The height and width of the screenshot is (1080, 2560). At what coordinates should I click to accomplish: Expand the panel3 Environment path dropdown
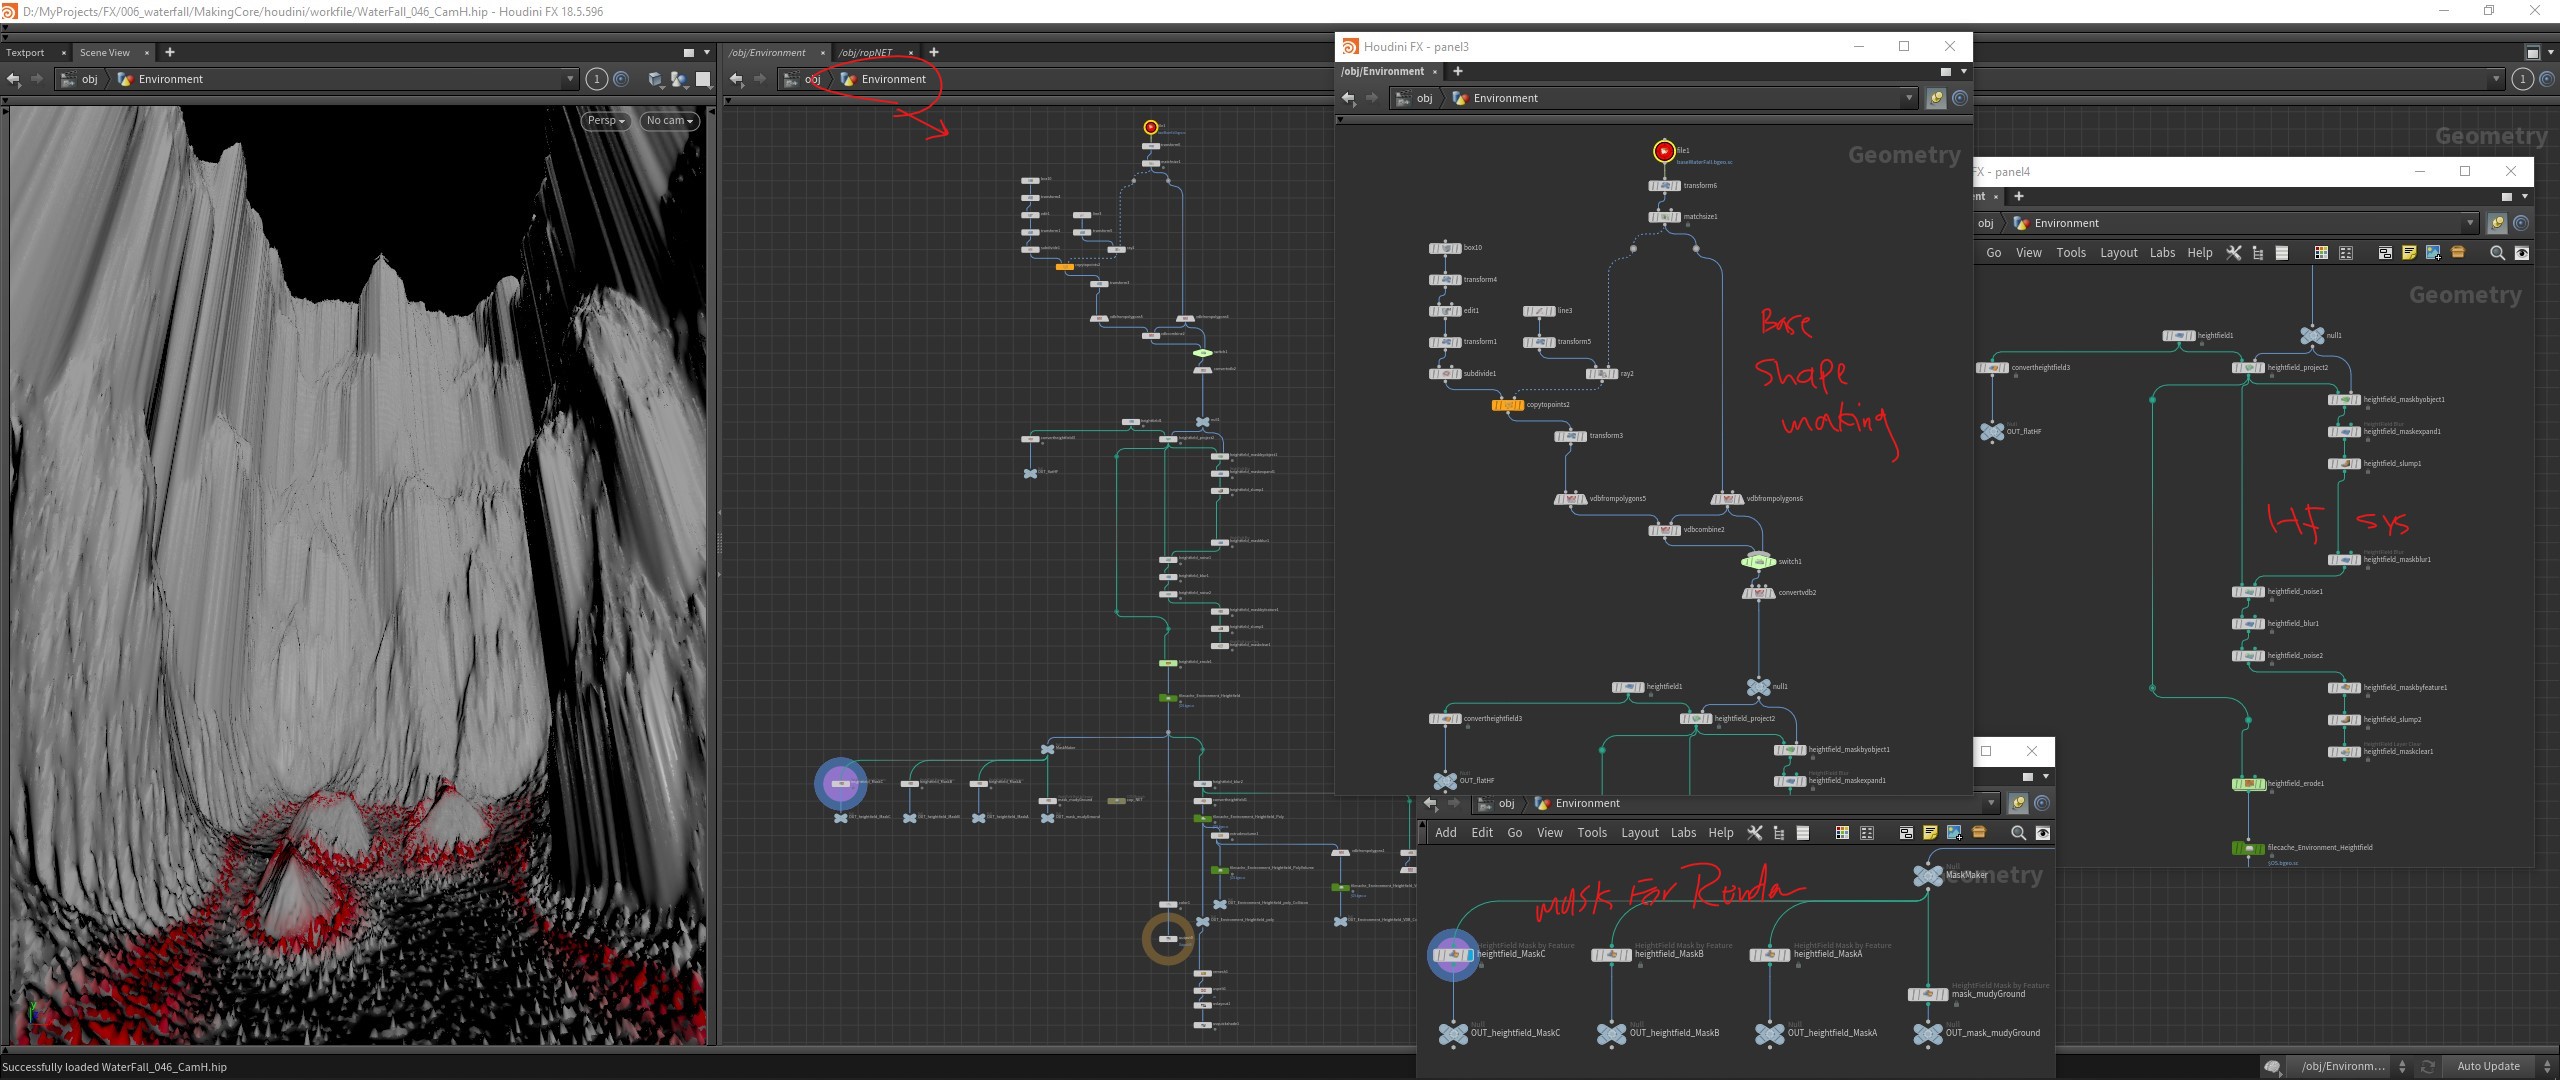(x=1909, y=98)
